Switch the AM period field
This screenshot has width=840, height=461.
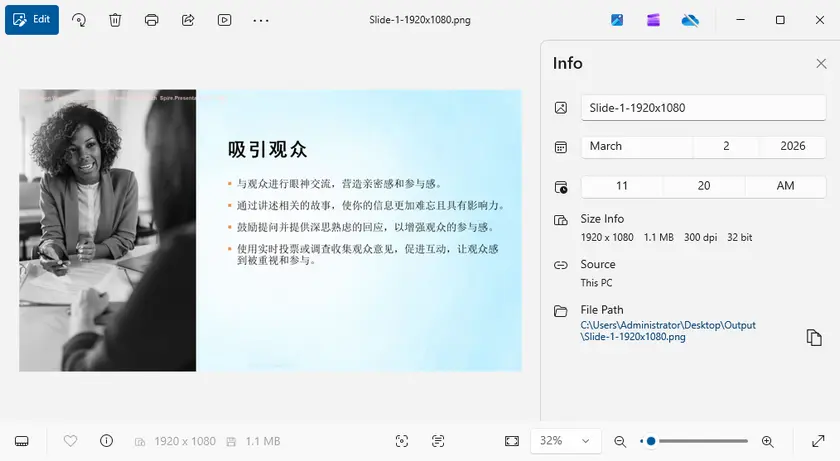(x=785, y=186)
